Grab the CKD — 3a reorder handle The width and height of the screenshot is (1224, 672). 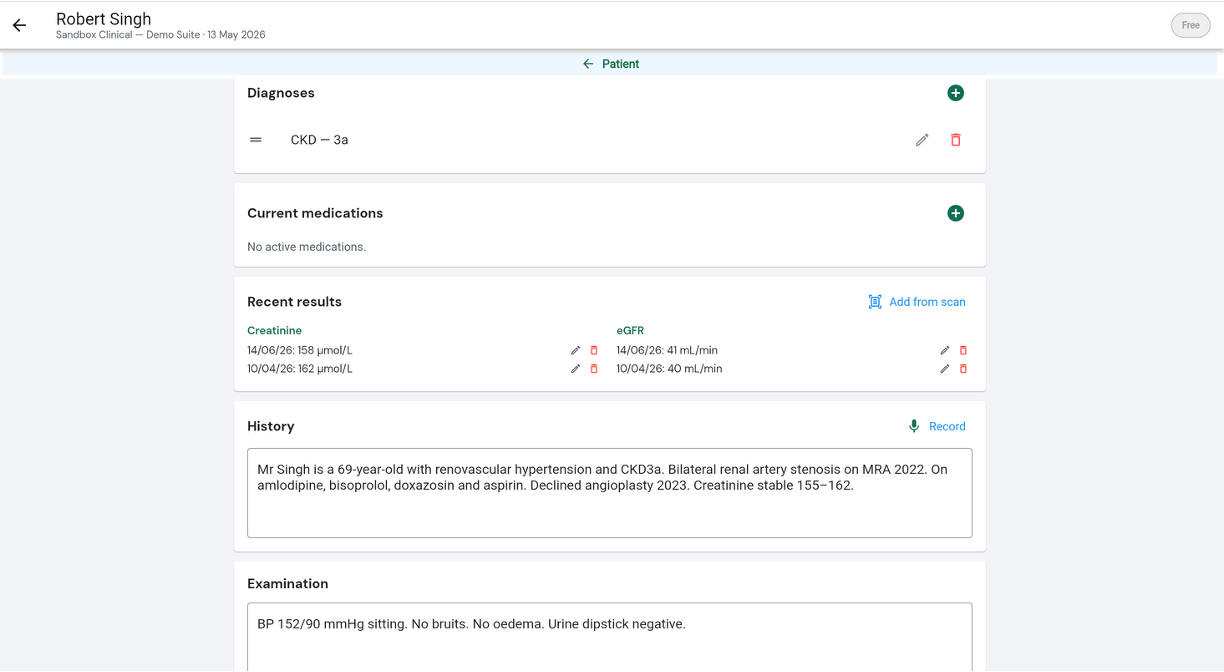click(x=256, y=140)
